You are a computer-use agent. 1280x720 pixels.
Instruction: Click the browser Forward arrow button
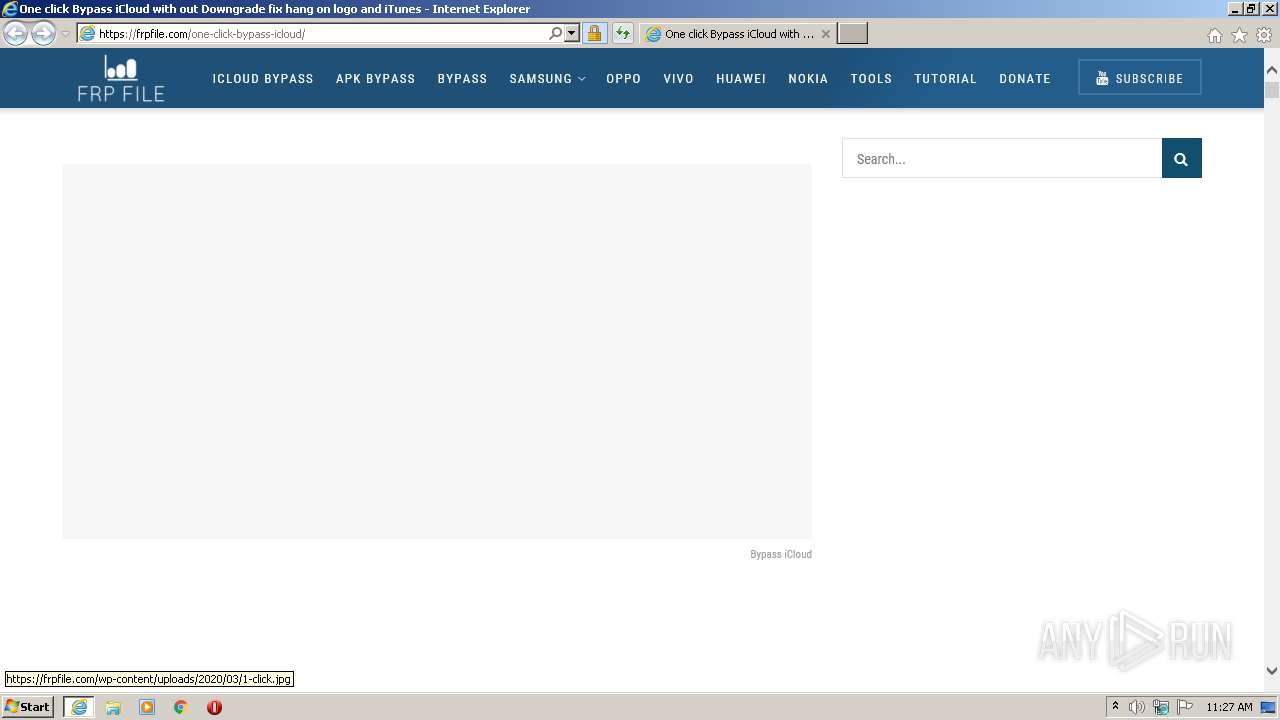[43, 34]
